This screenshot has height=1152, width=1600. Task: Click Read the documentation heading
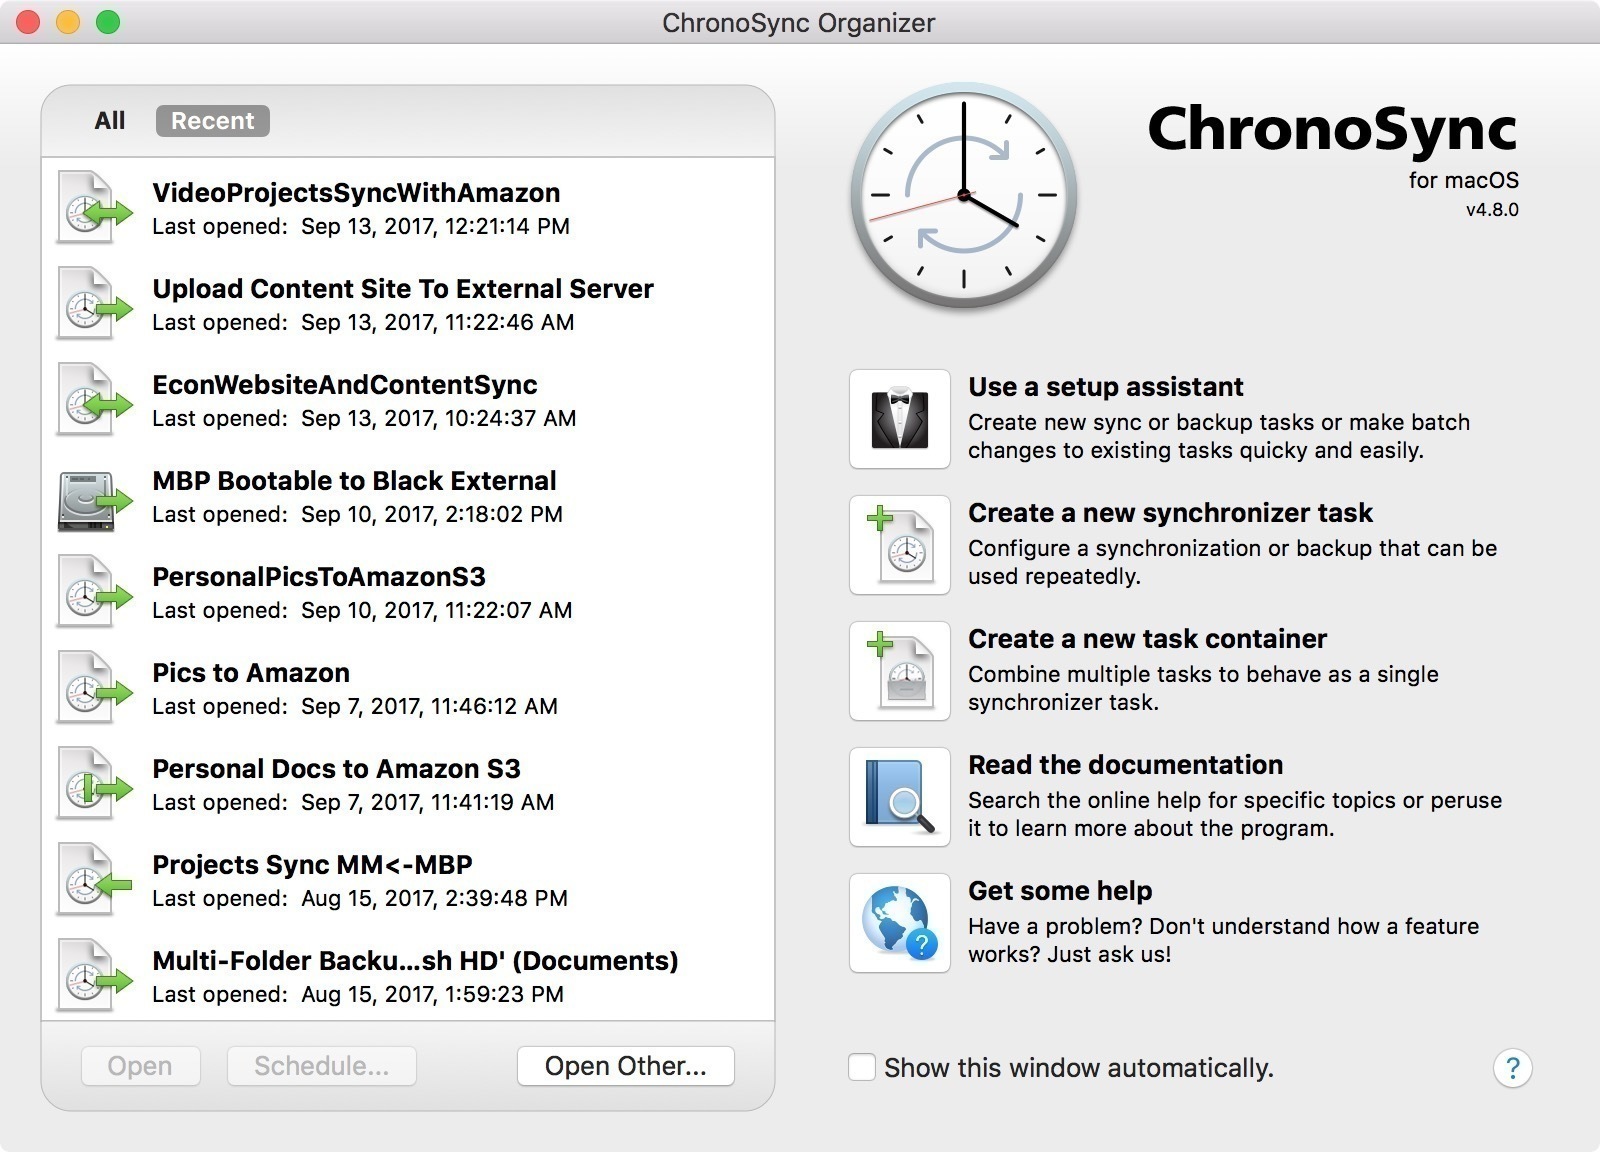pos(1125,765)
